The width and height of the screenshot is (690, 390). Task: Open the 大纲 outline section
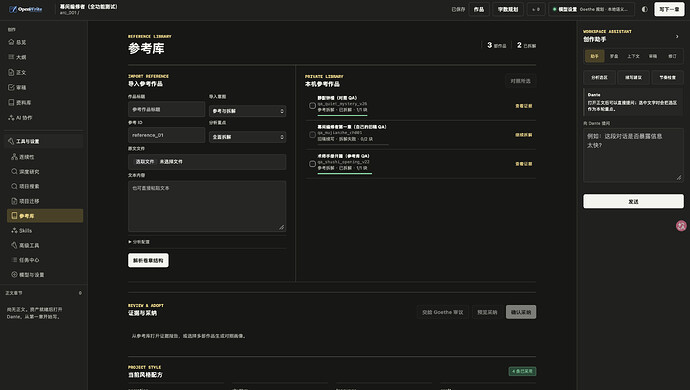(18, 57)
